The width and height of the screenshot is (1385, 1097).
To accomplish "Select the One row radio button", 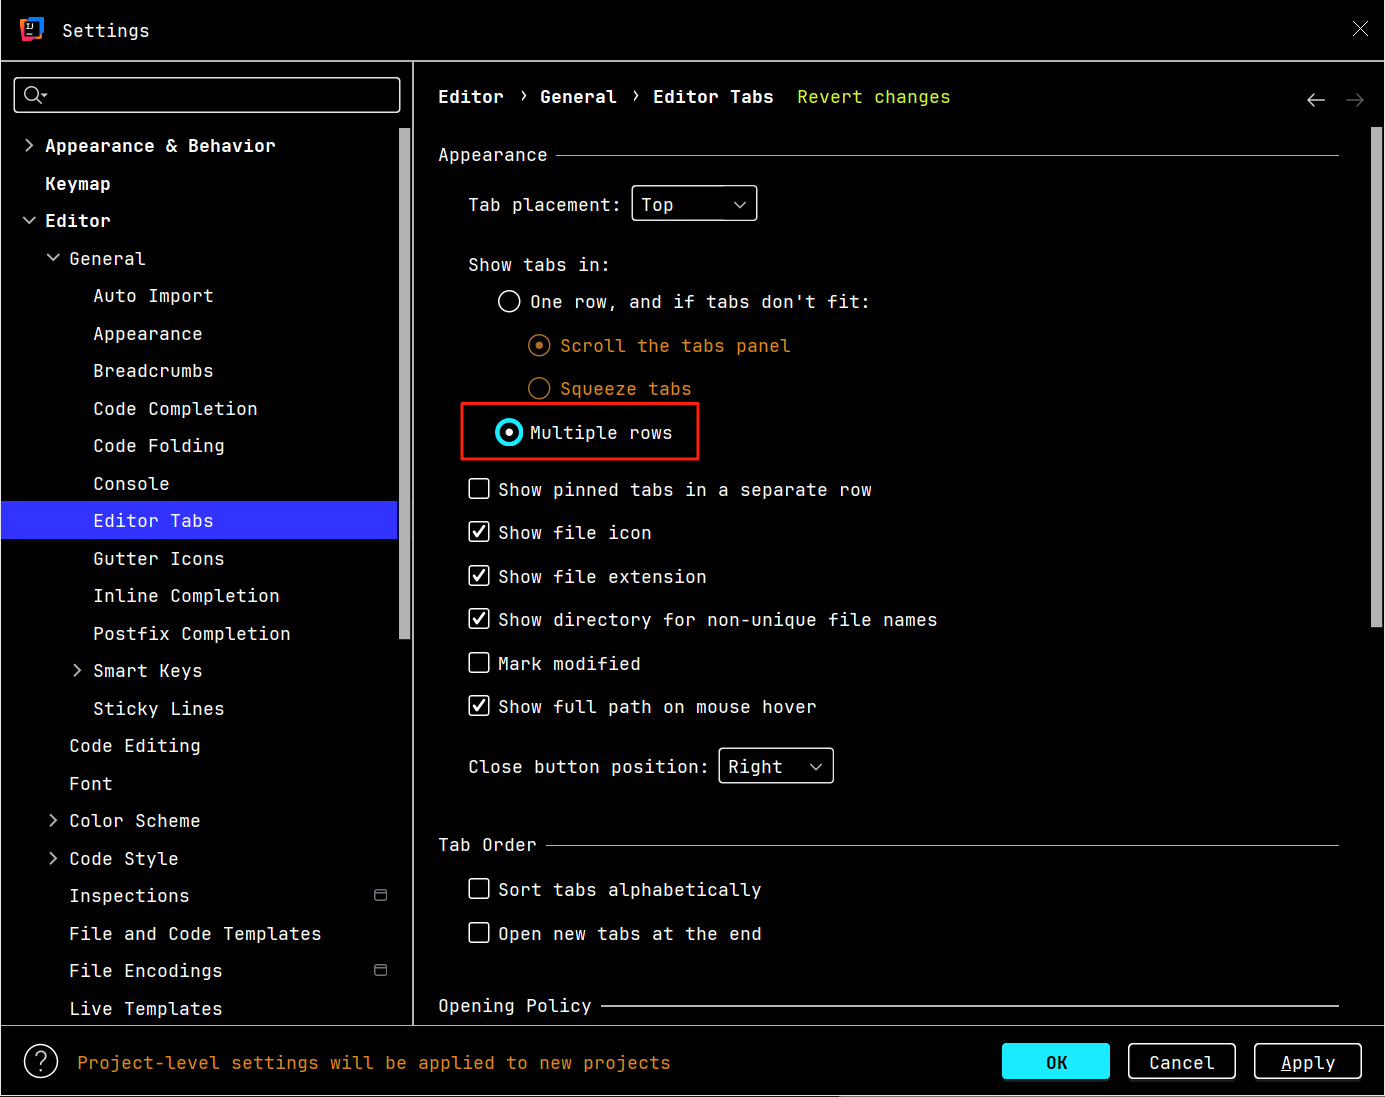I will [509, 302].
